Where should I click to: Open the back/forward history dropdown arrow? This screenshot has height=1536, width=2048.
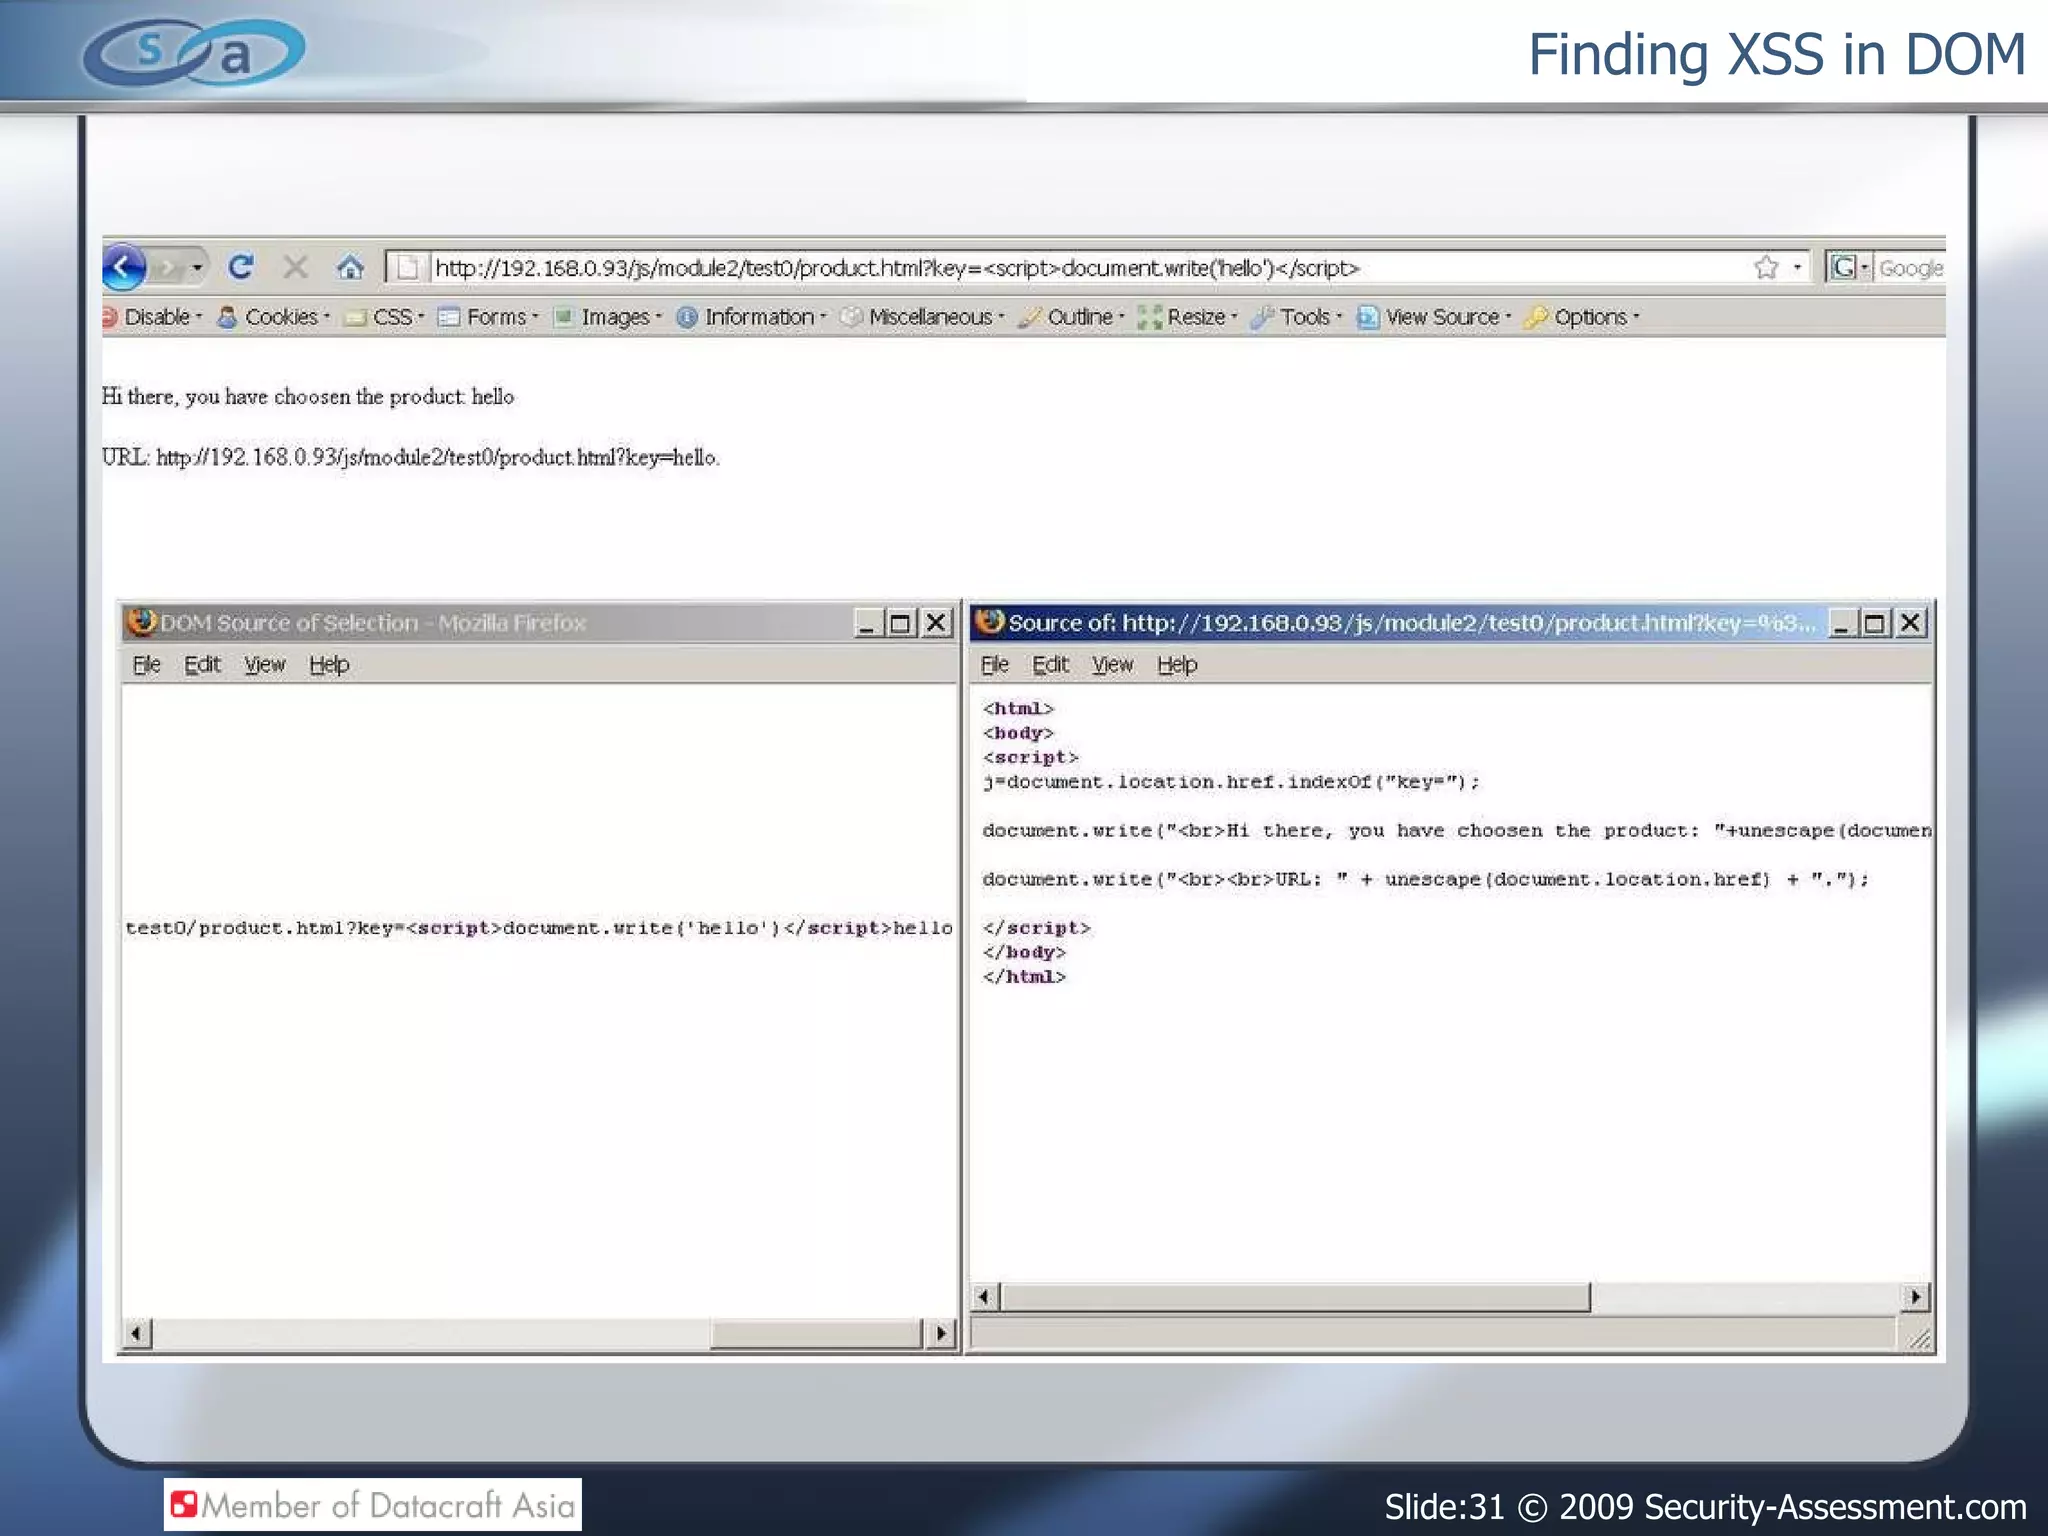(197, 268)
